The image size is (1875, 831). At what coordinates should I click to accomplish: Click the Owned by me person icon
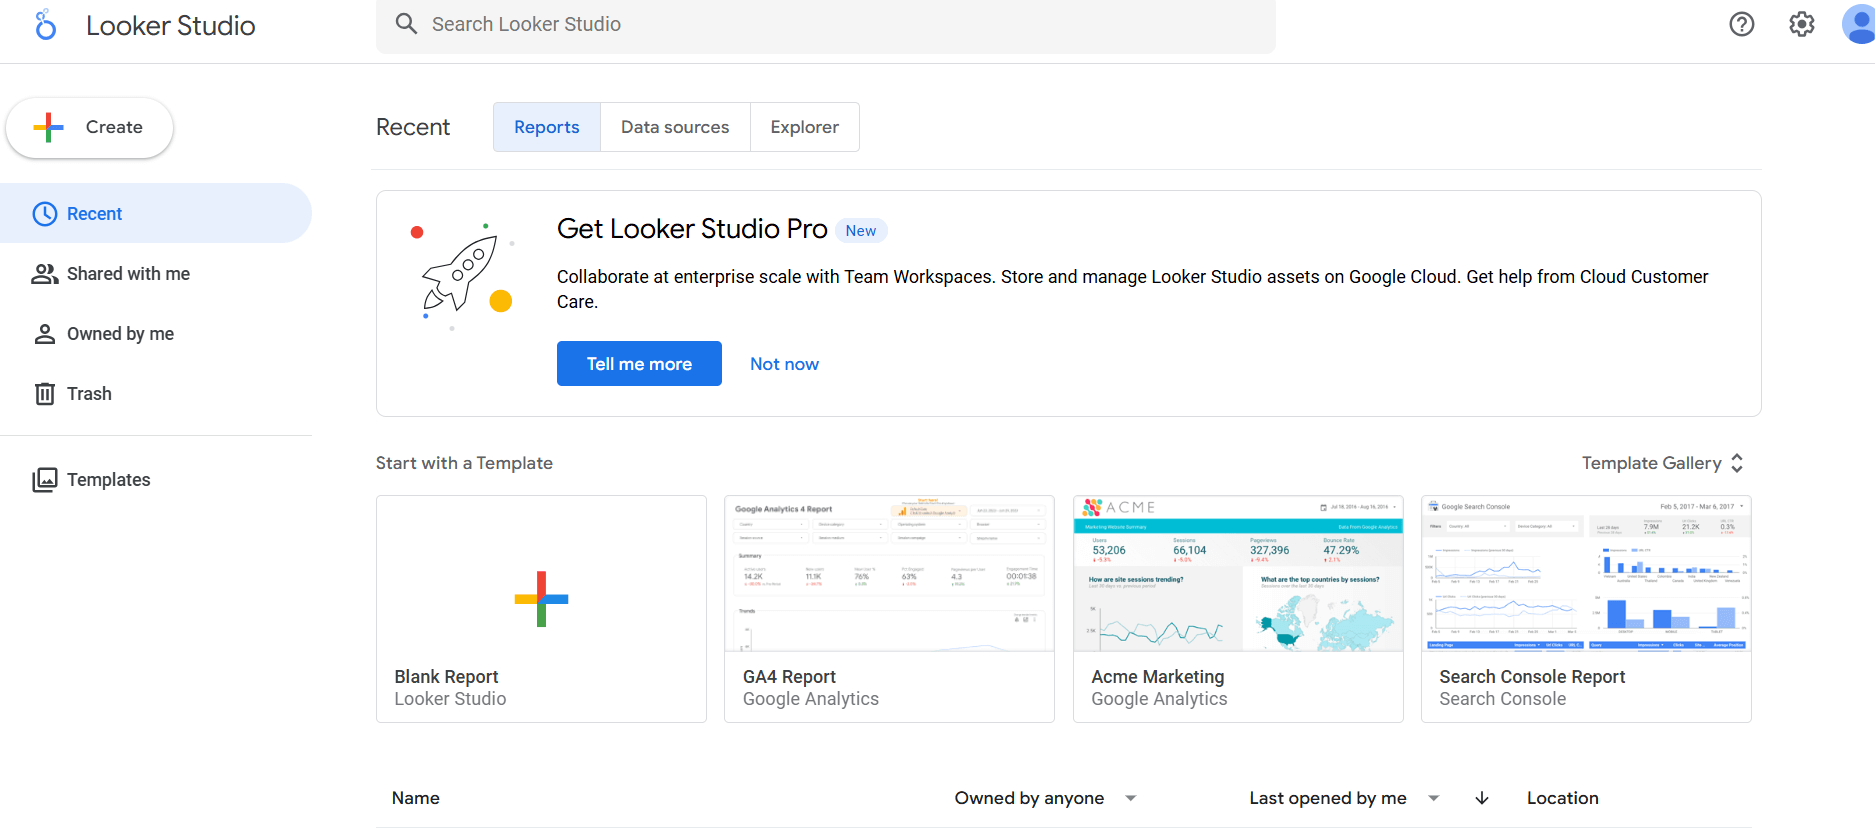tap(45, 334)
